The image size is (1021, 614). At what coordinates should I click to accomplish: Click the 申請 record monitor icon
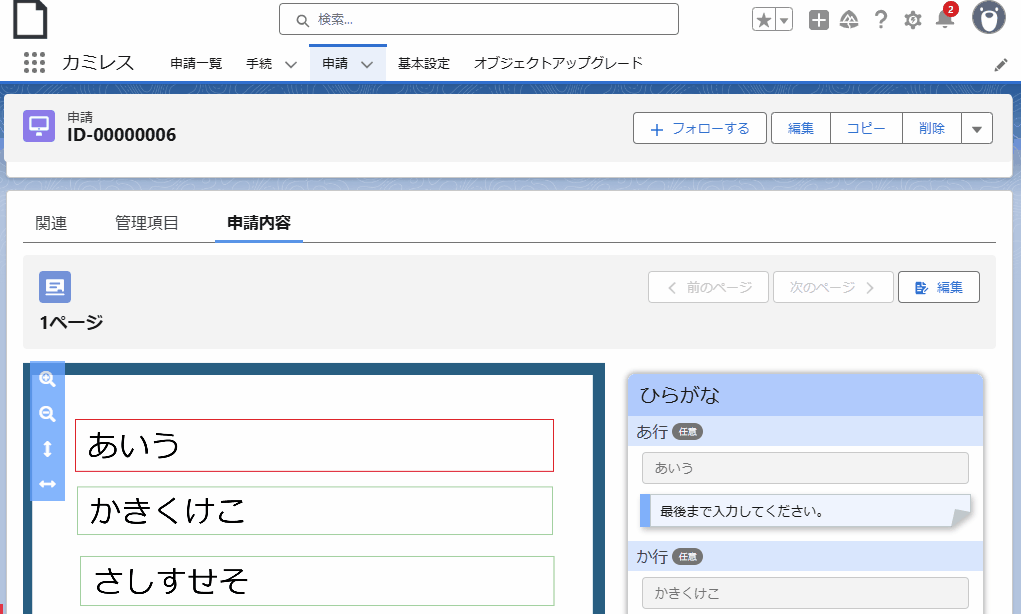point(39,126)
